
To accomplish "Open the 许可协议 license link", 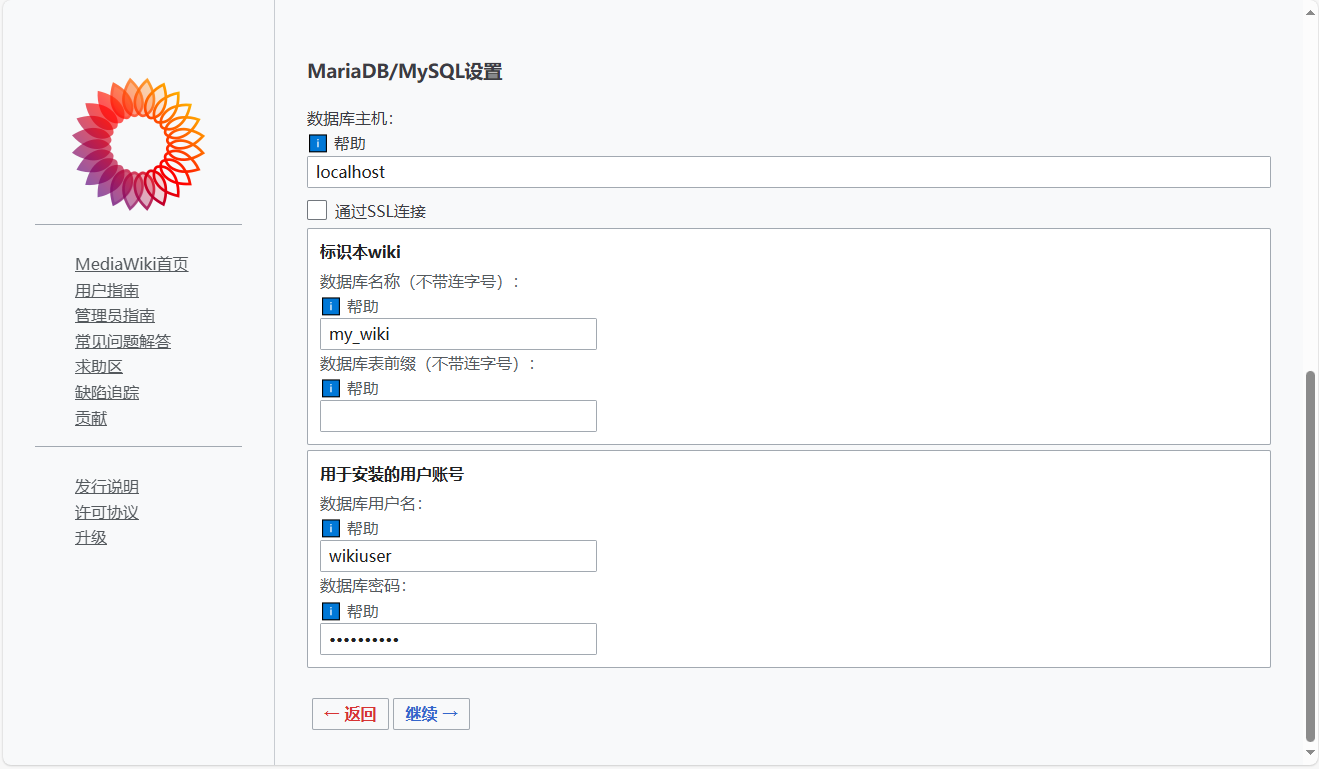I will tap(107, 512).
